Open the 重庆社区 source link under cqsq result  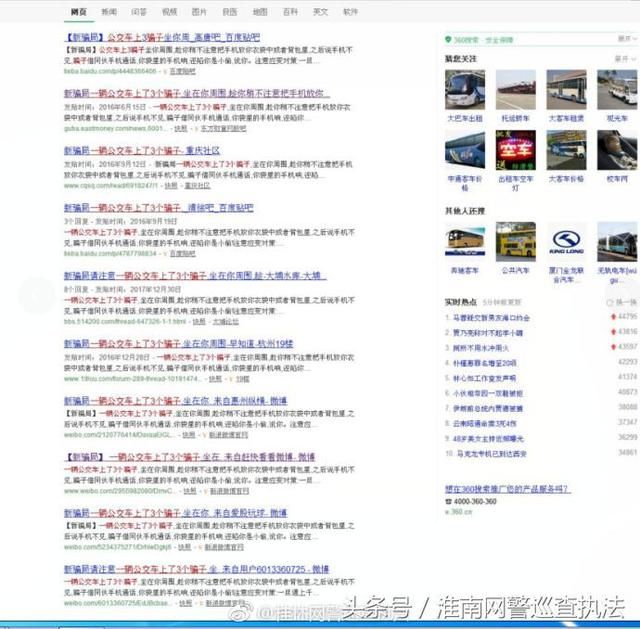pos(198,186)
